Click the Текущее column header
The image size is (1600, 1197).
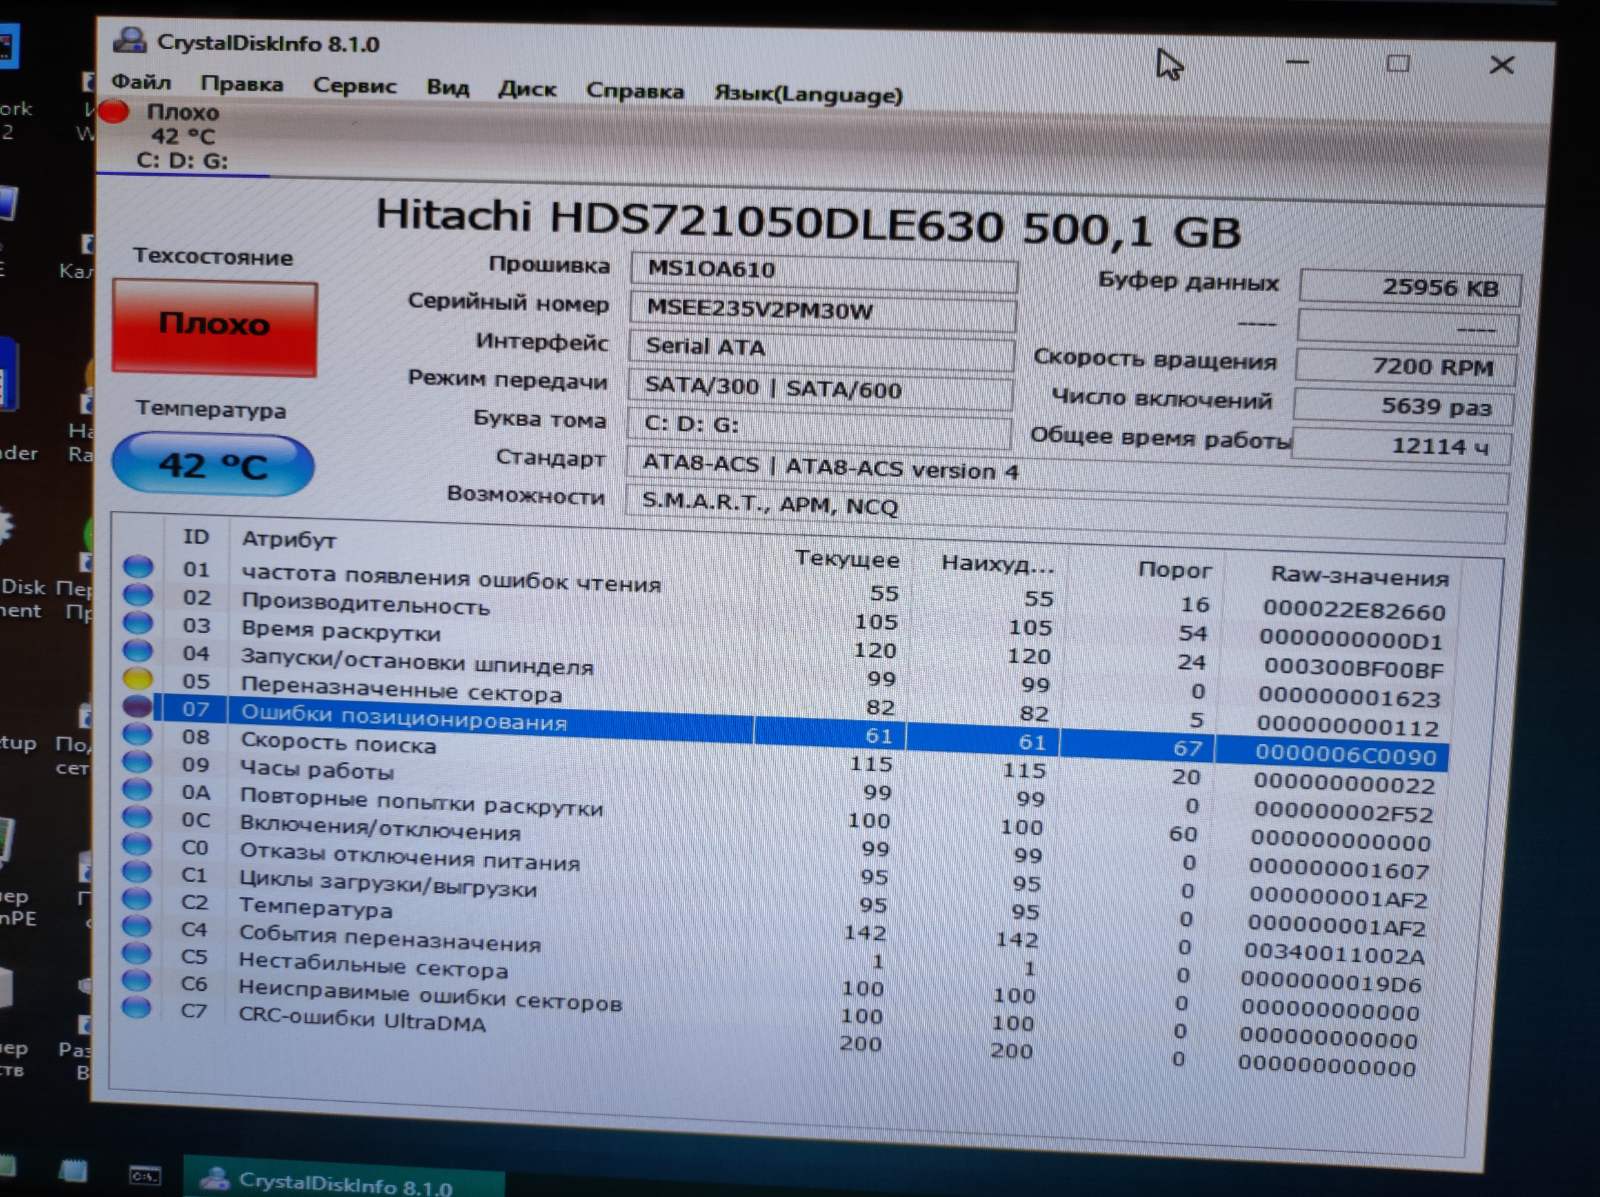point(847,559)
